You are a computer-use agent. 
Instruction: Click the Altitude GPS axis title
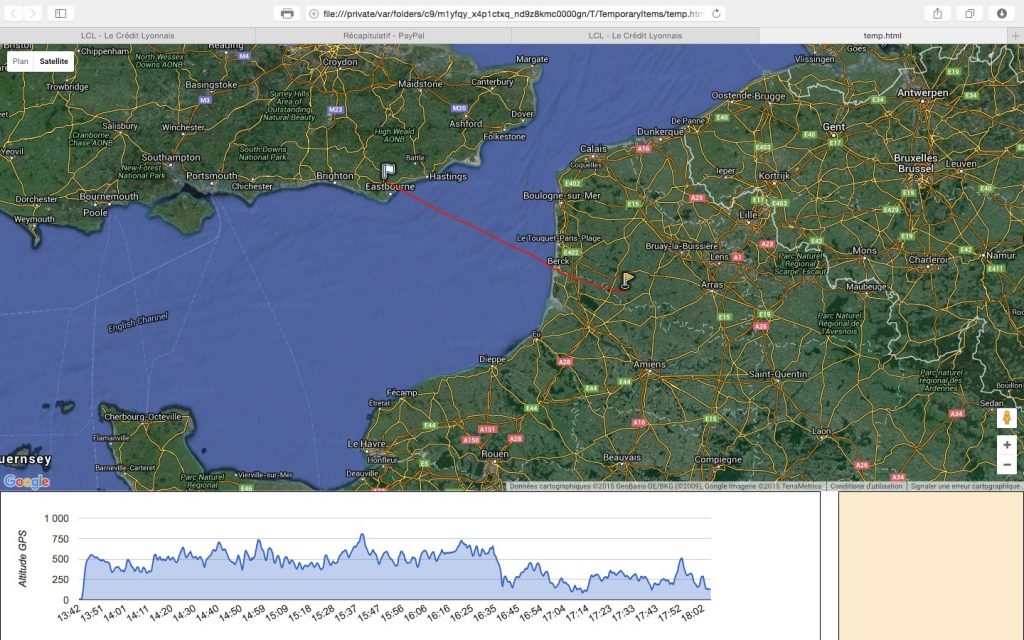click(23, 558)
